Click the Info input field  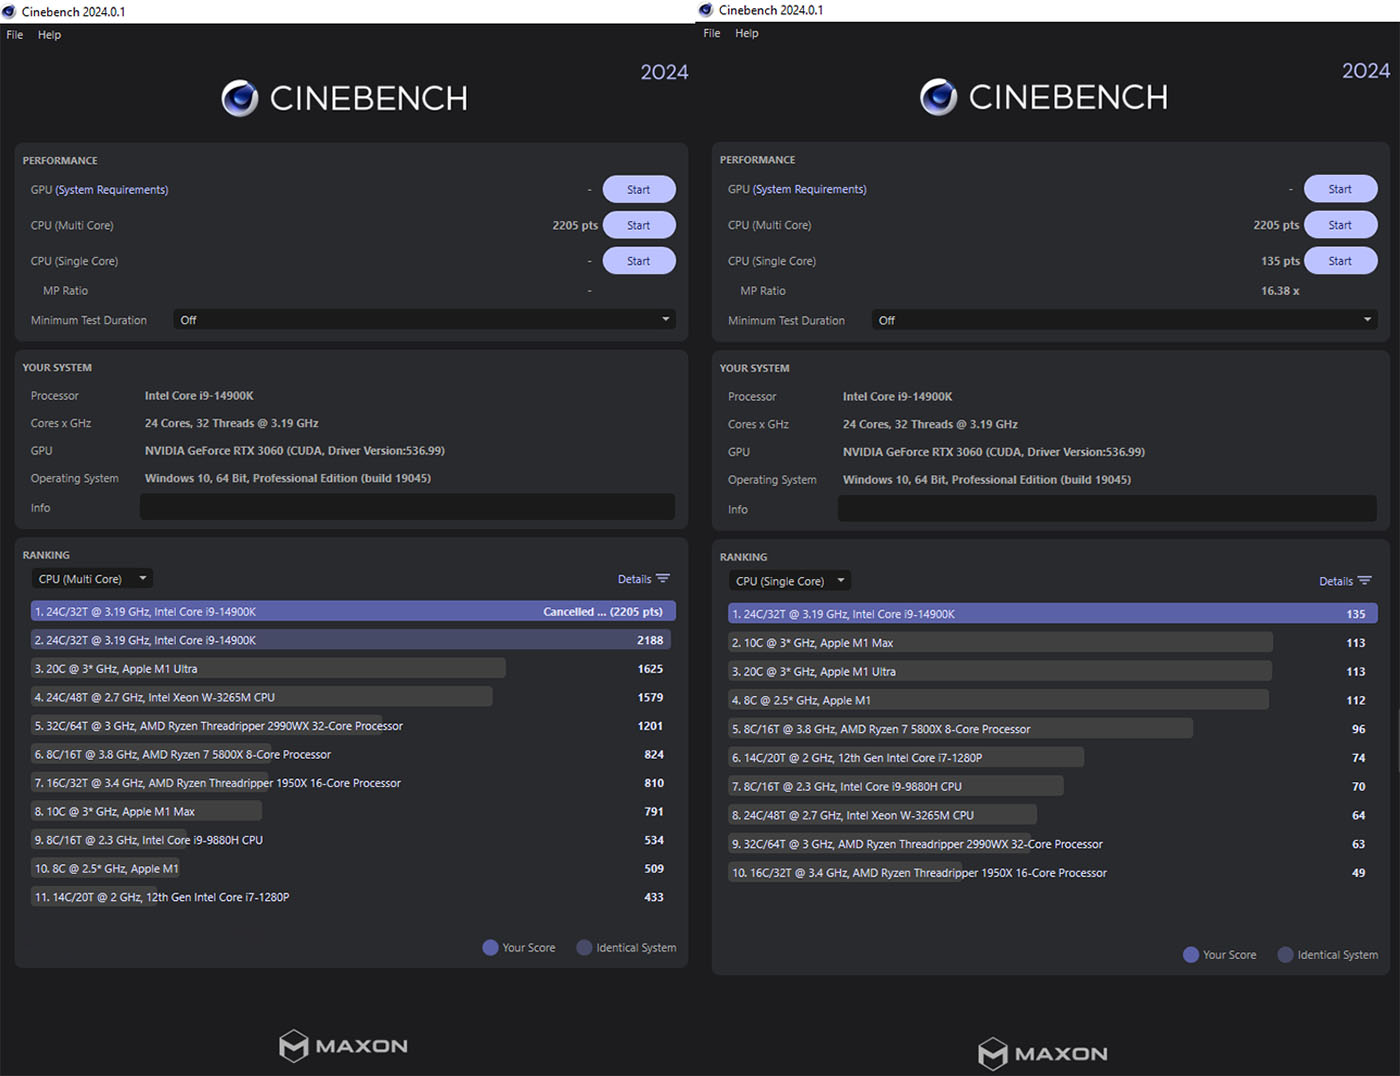pyautogui.click(x=407, y=507)
